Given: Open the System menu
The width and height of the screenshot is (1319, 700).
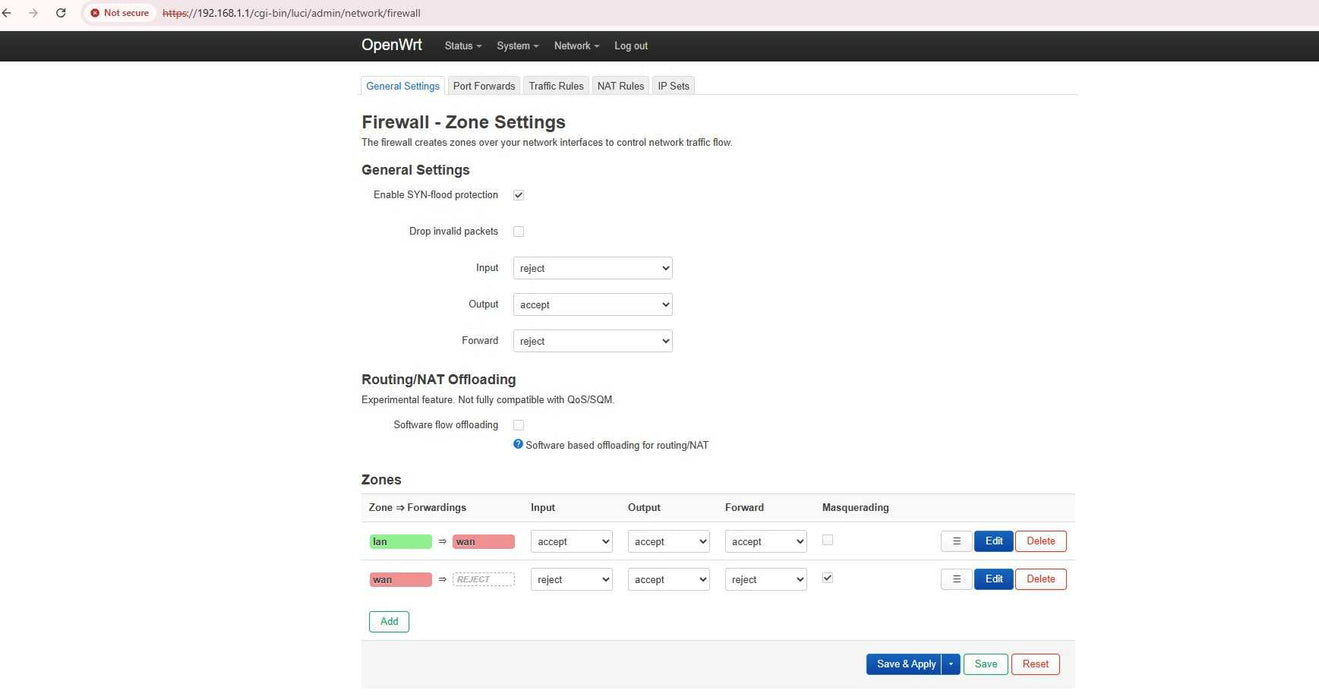Looking at the screenshot, I should pyautogui.click(x=517, y=46).
